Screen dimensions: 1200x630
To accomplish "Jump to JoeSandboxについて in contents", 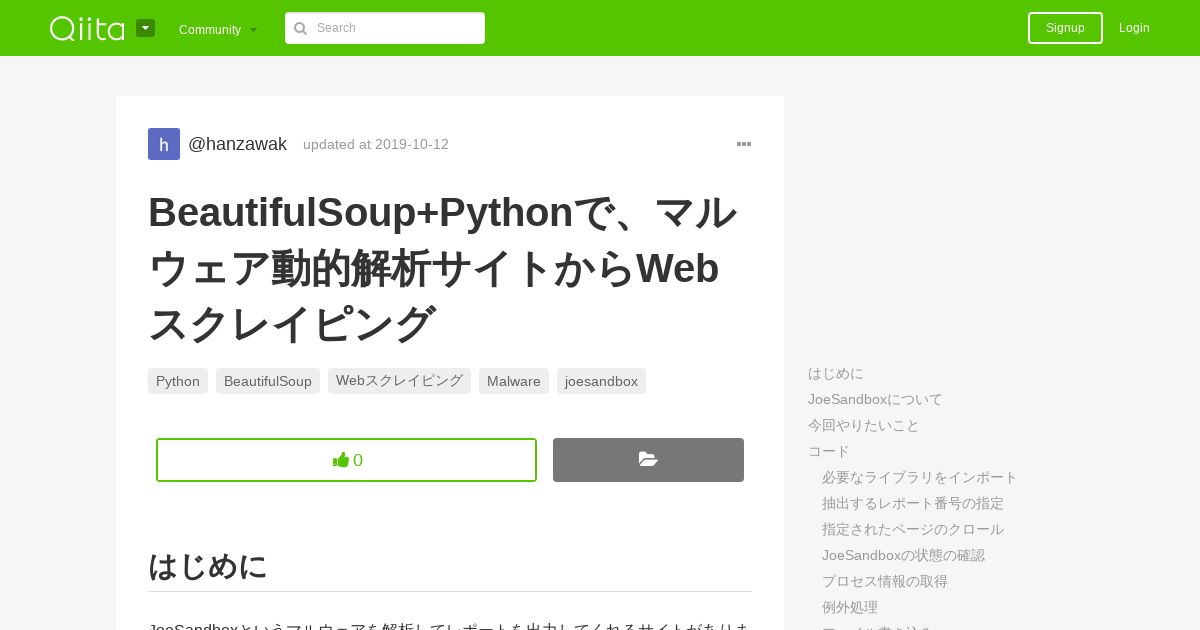I will 875,399.
